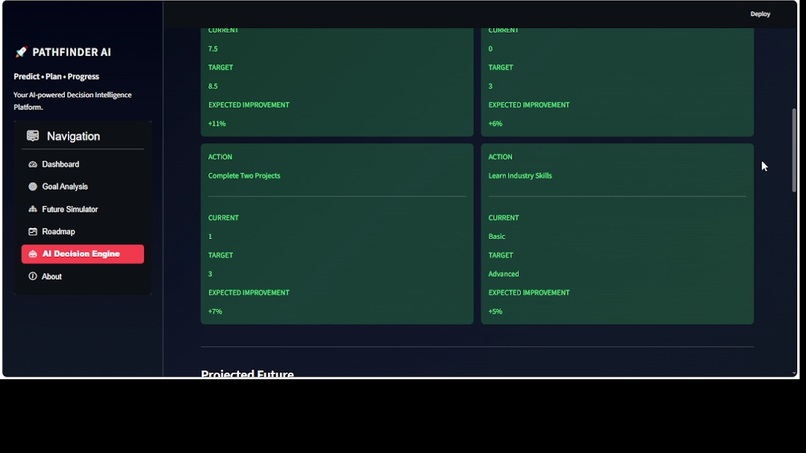Click the AI Decision Engine robot icon
This screenshot has height=453, width=806.
(x=33, y=254)
